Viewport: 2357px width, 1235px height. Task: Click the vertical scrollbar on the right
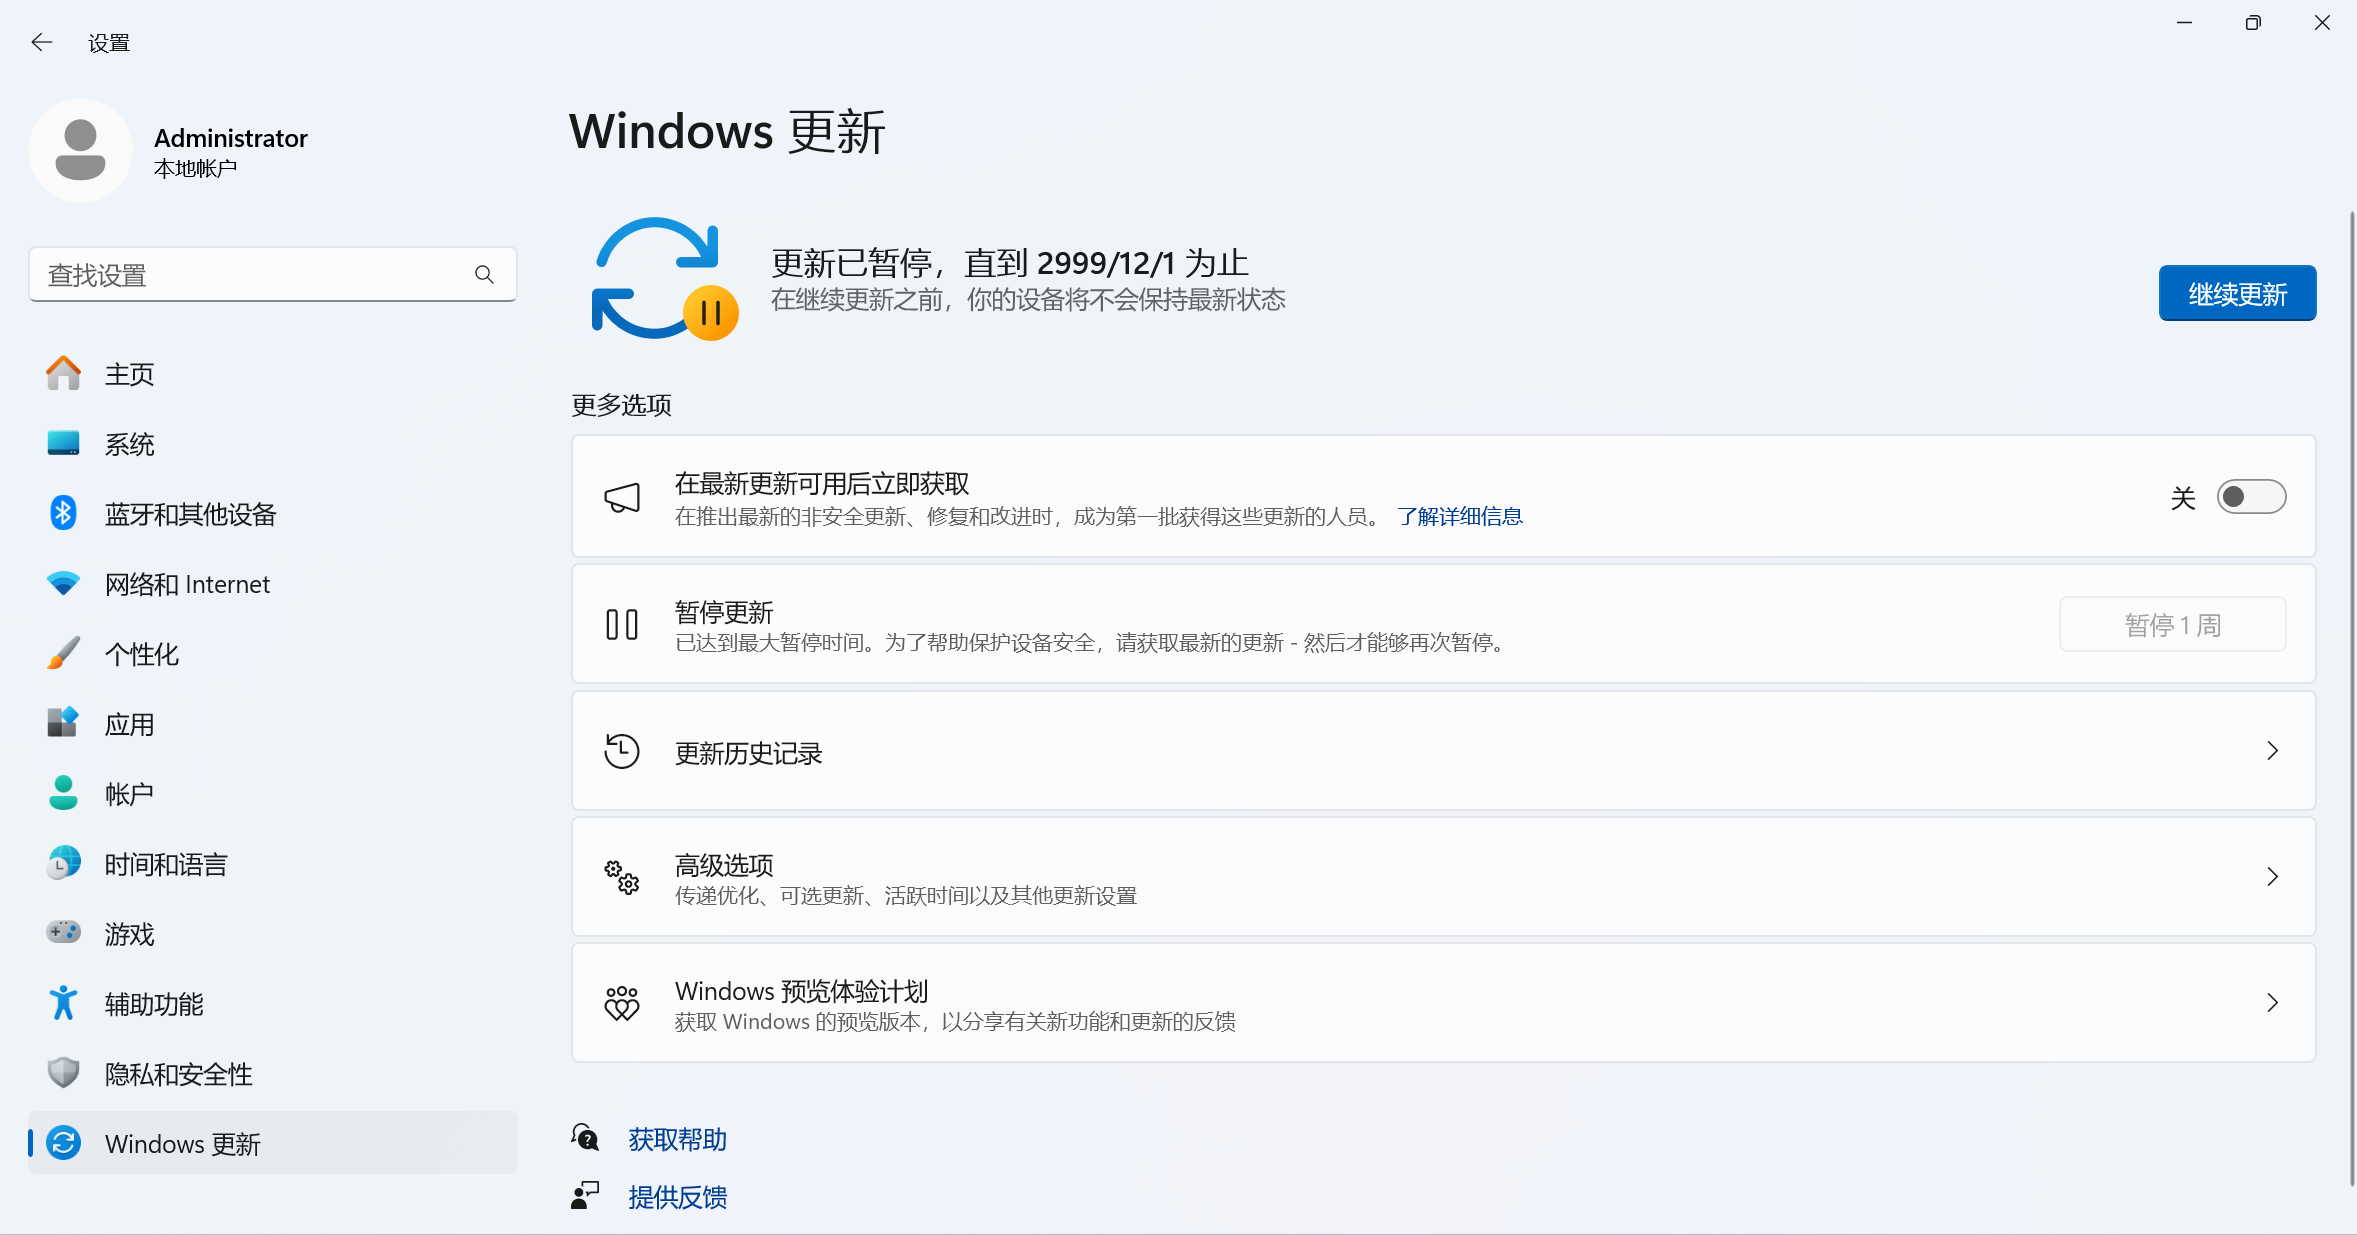click(2350, 698)
